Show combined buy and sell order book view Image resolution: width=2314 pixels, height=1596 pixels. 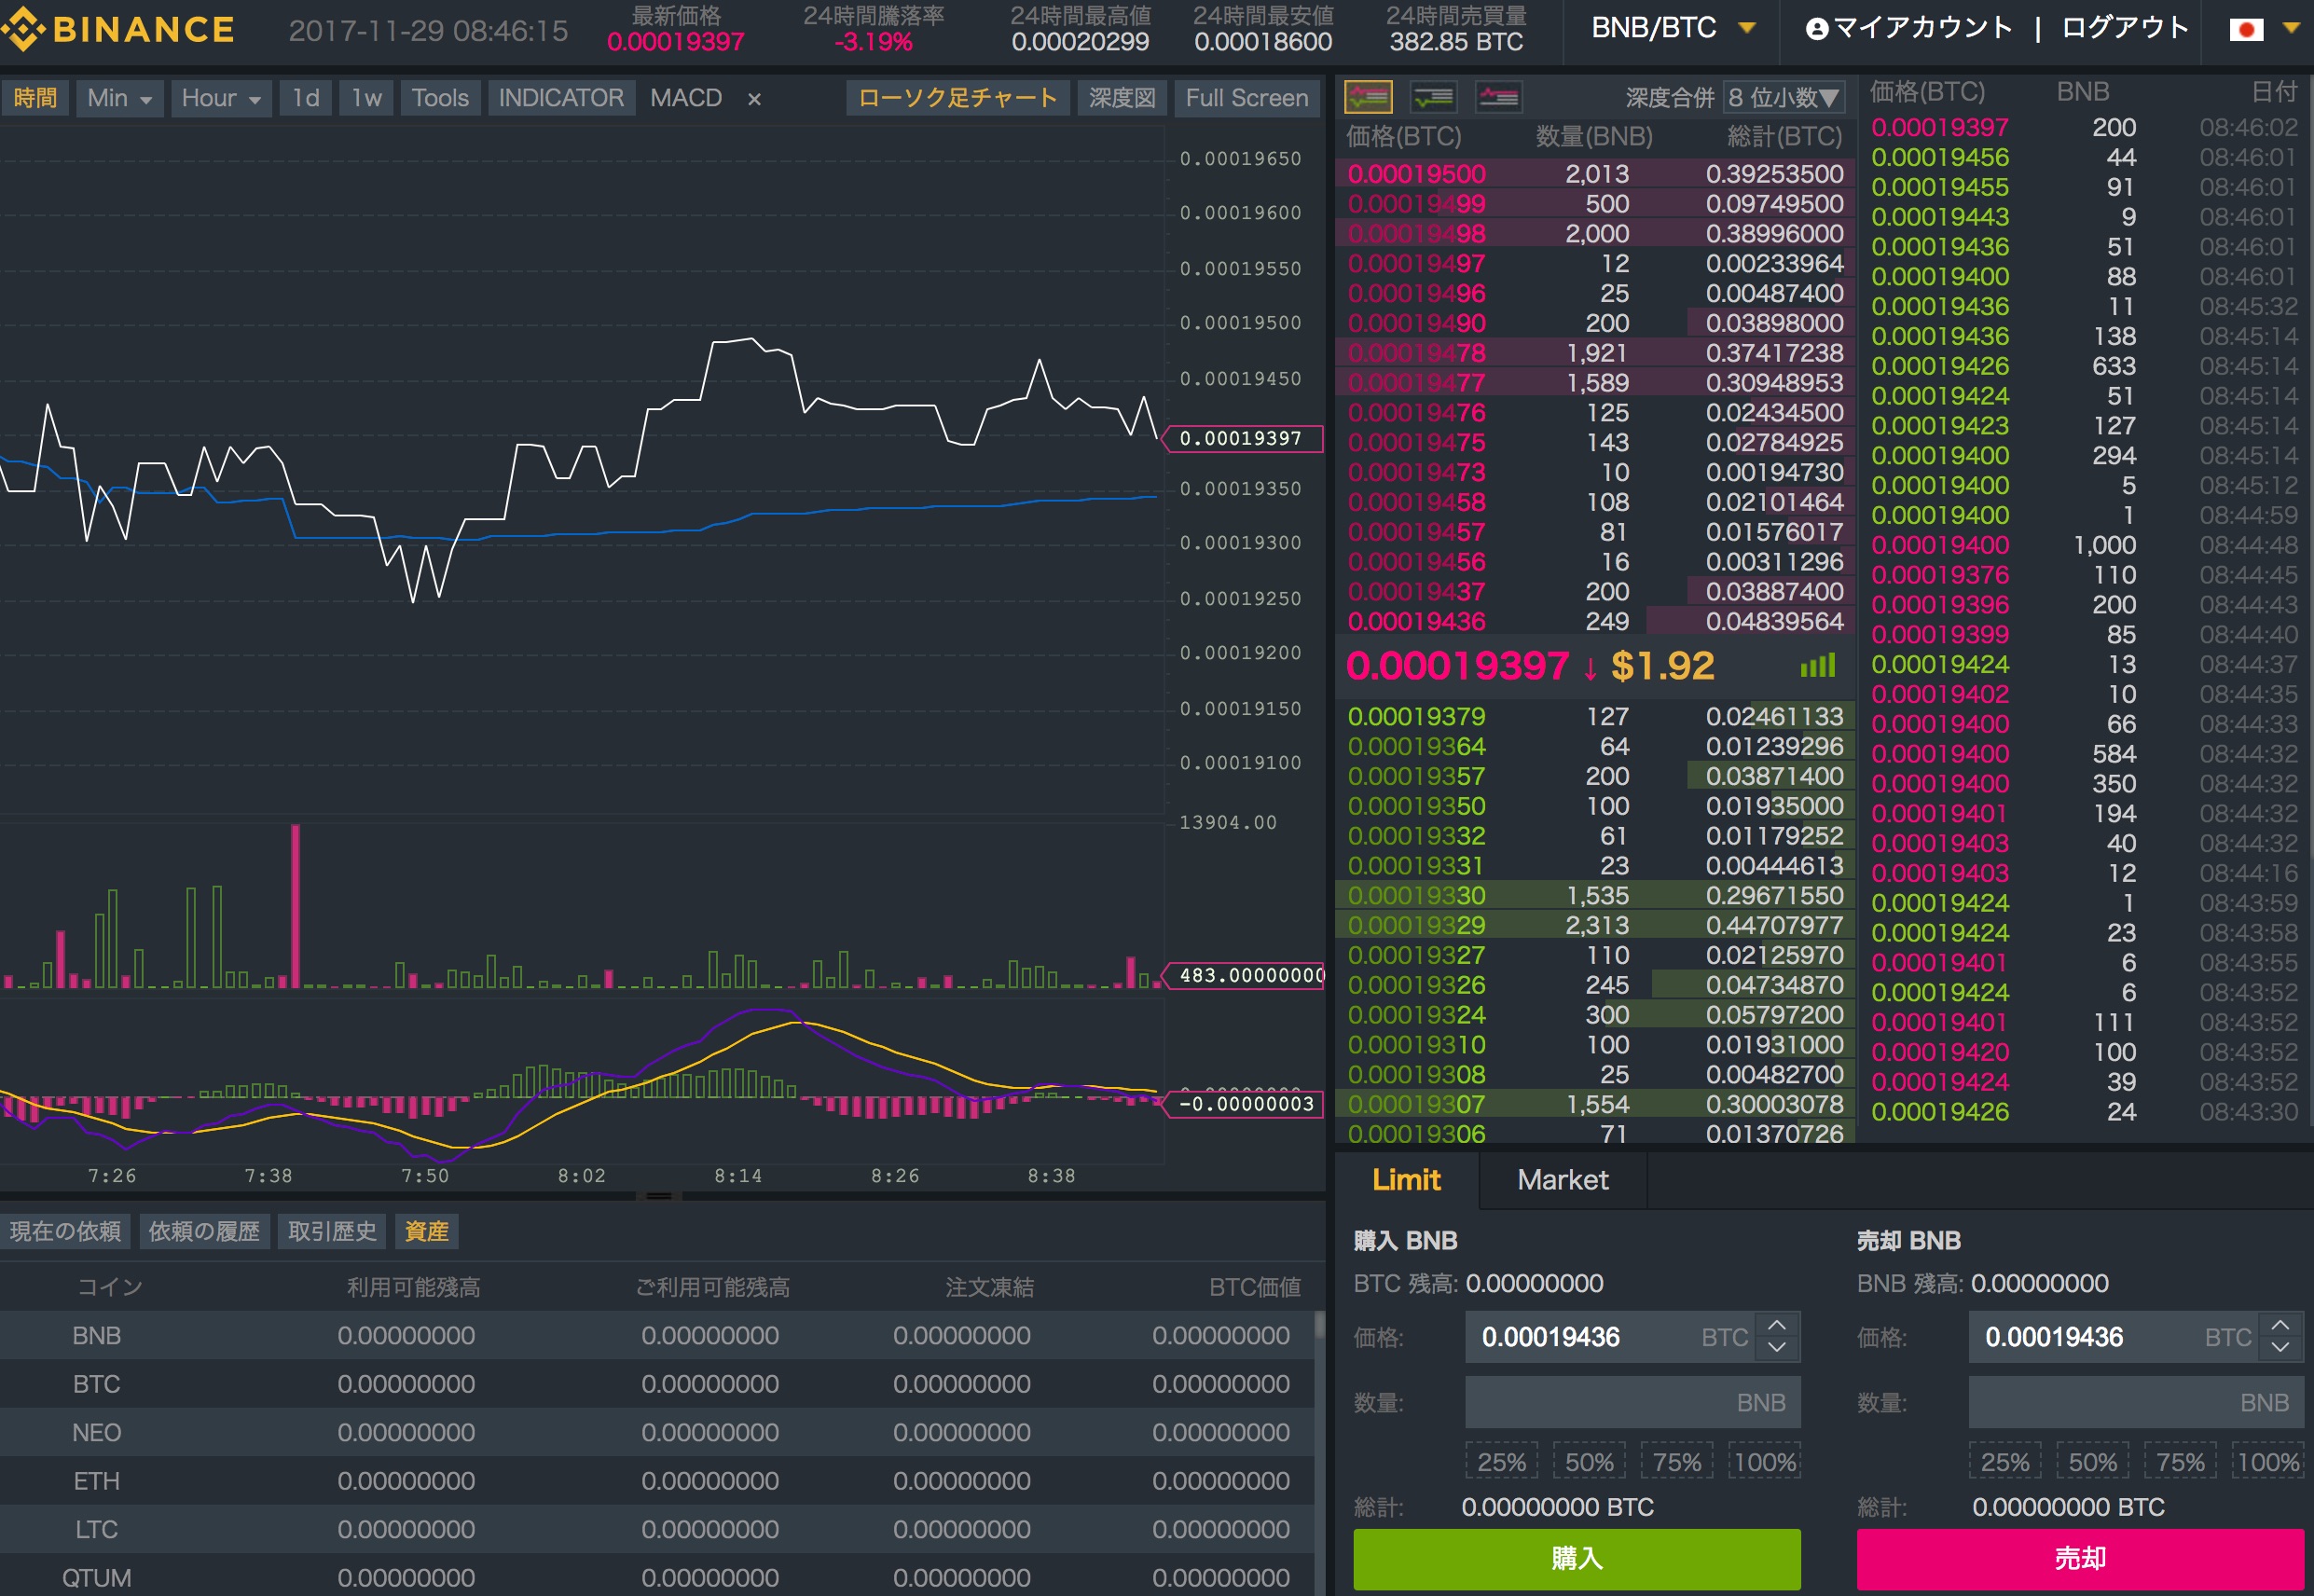coord(1368,97)
